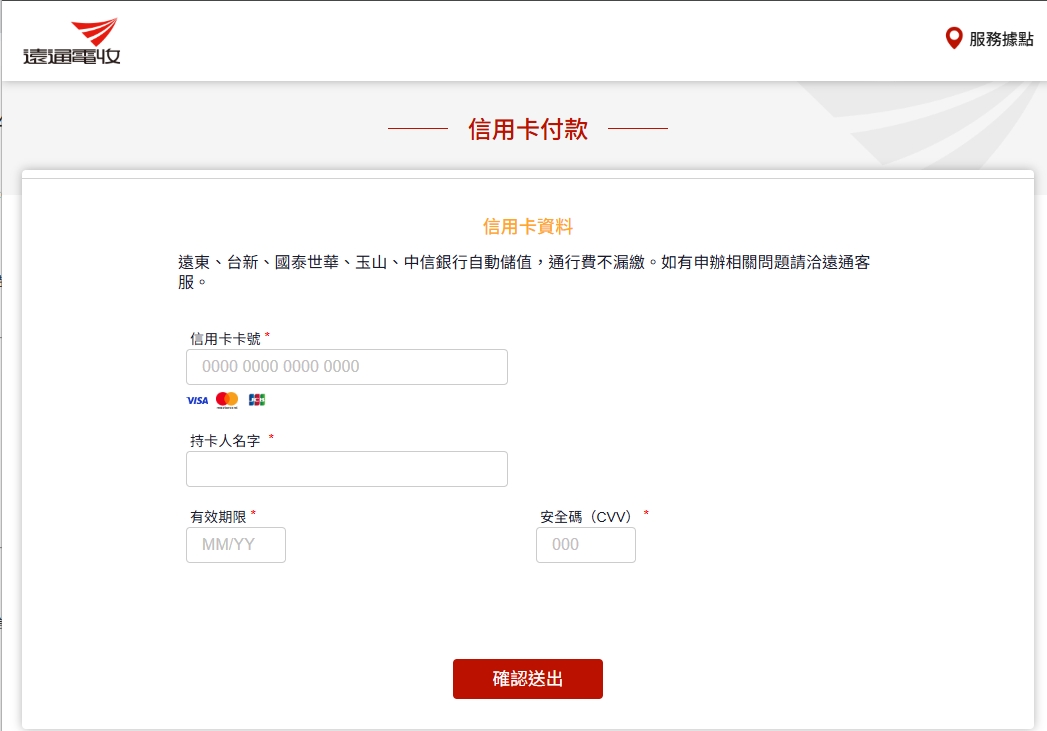Click the 有效期限 label

point(218,517)
